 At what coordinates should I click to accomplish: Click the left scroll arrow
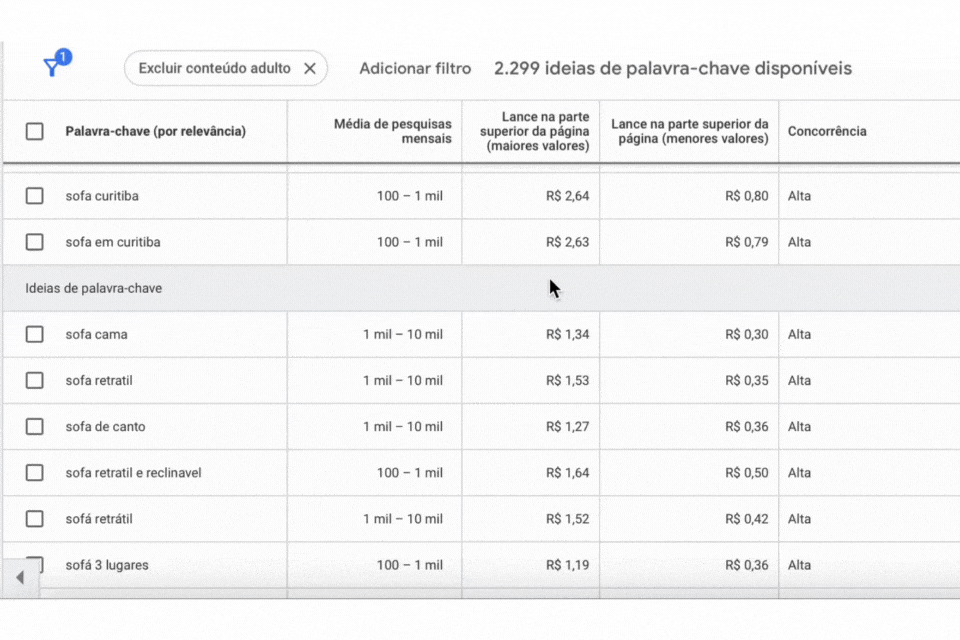pyautogui.click(x=20, y=577)
